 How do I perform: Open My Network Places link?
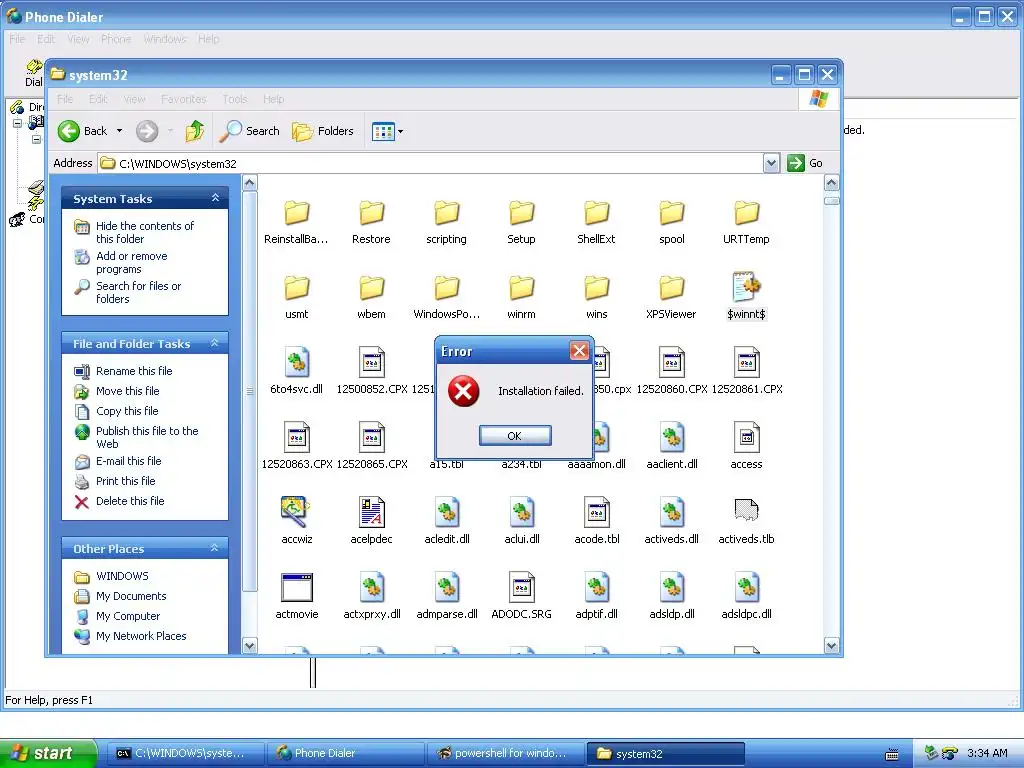click(x=141, y=636)
